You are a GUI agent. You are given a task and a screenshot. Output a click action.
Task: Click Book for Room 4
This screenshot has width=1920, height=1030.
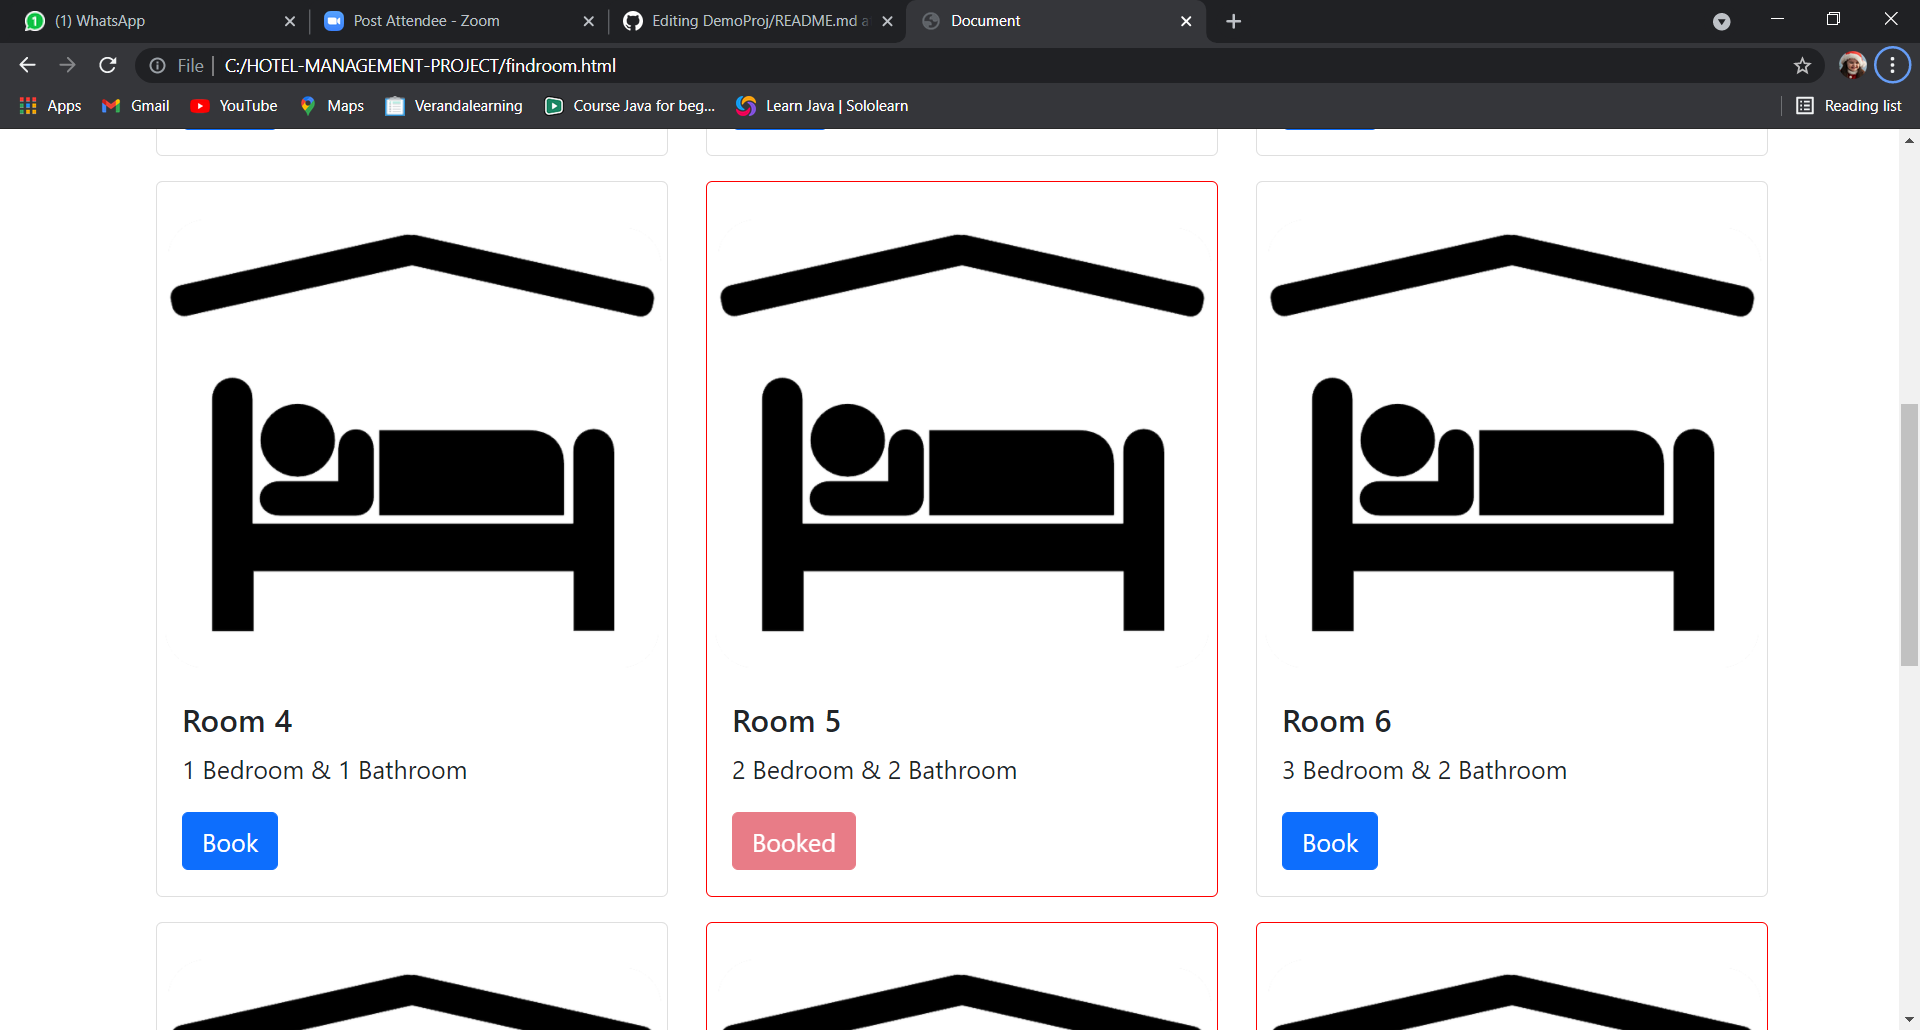coord(229,841)
